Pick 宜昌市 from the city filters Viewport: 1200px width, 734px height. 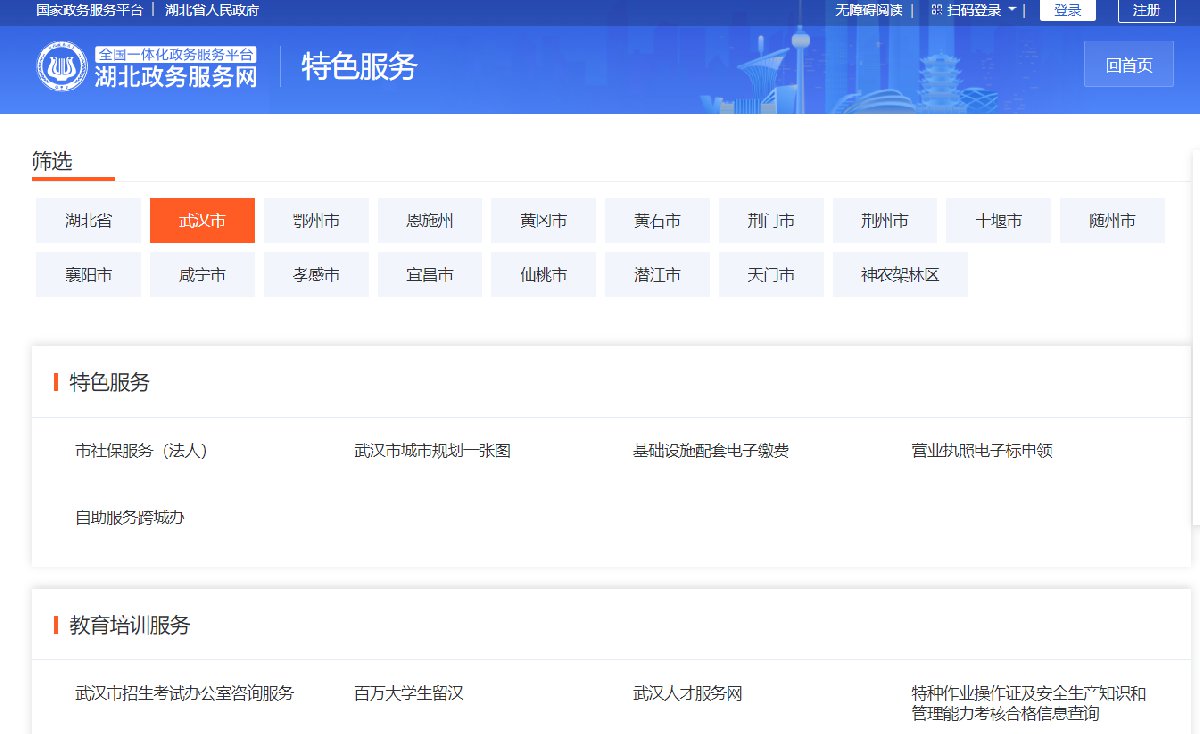tap(430, 275)
